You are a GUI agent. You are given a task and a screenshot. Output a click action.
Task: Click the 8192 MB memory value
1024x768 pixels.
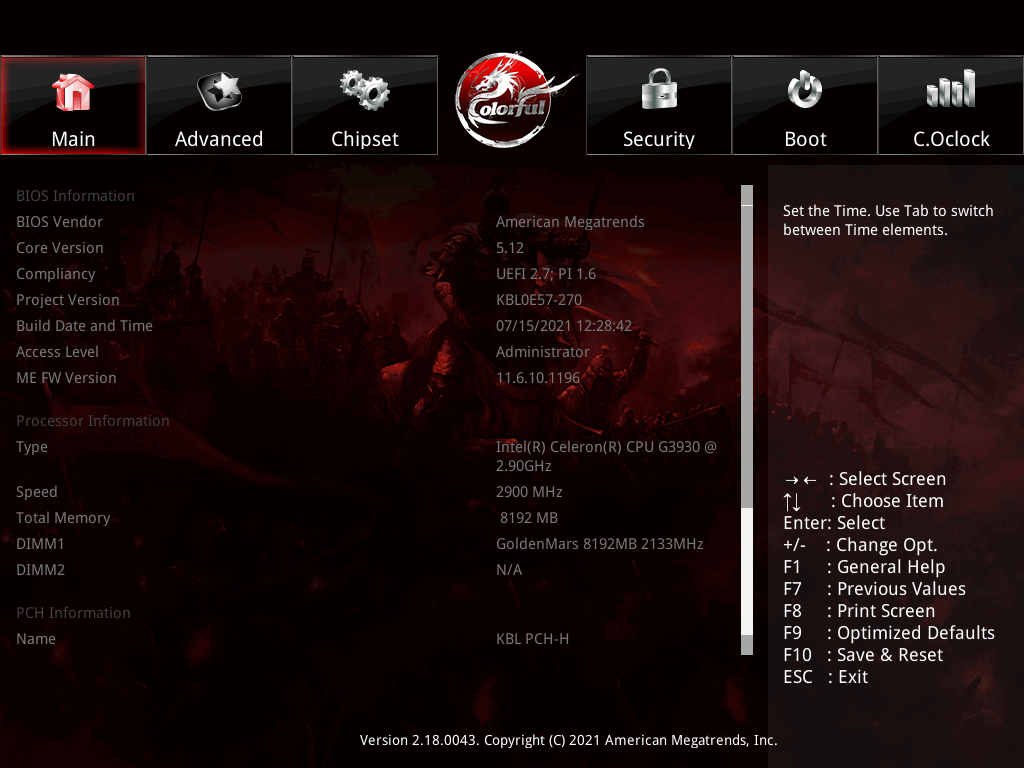pos(529,518)
